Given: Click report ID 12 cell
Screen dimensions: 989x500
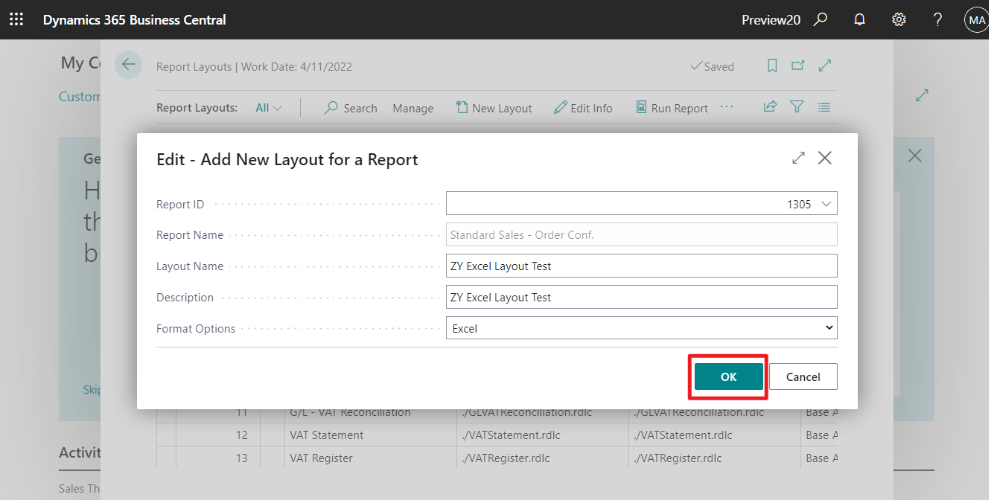Looking at the screenshot, I should click(218, 435).
